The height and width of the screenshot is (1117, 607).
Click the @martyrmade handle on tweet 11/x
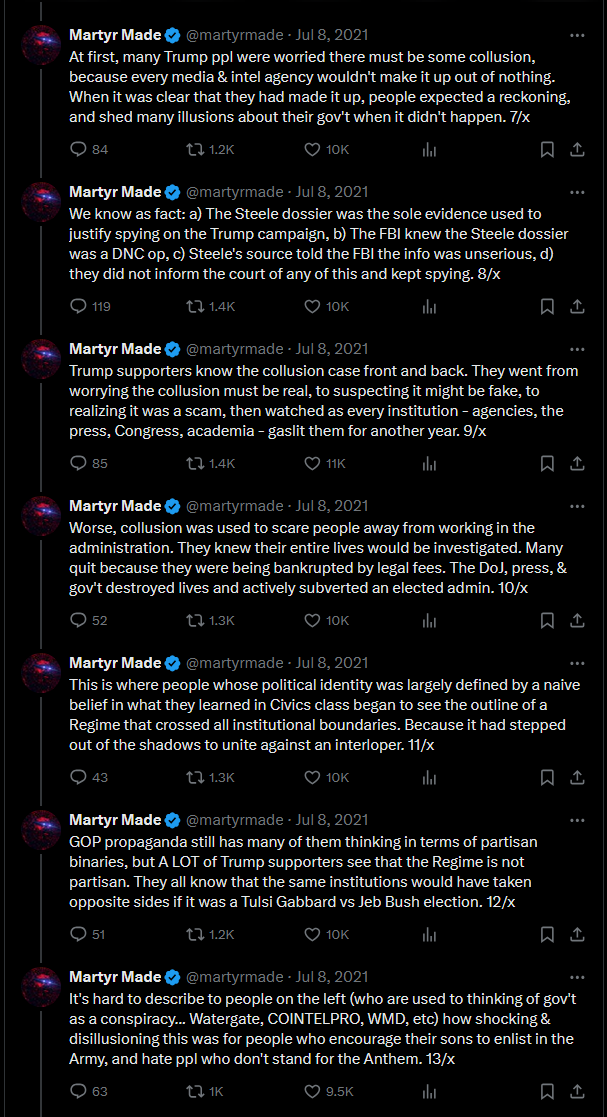coord(234,663)
